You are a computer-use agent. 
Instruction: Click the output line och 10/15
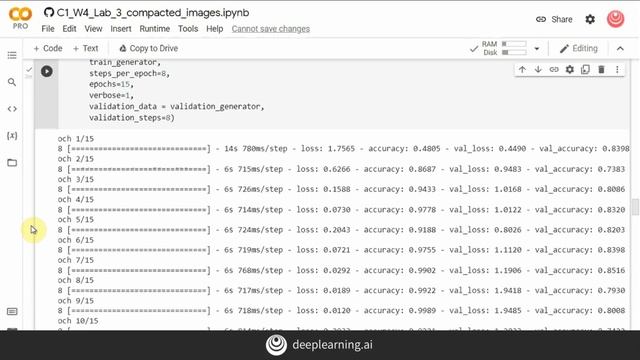point(78,321)
